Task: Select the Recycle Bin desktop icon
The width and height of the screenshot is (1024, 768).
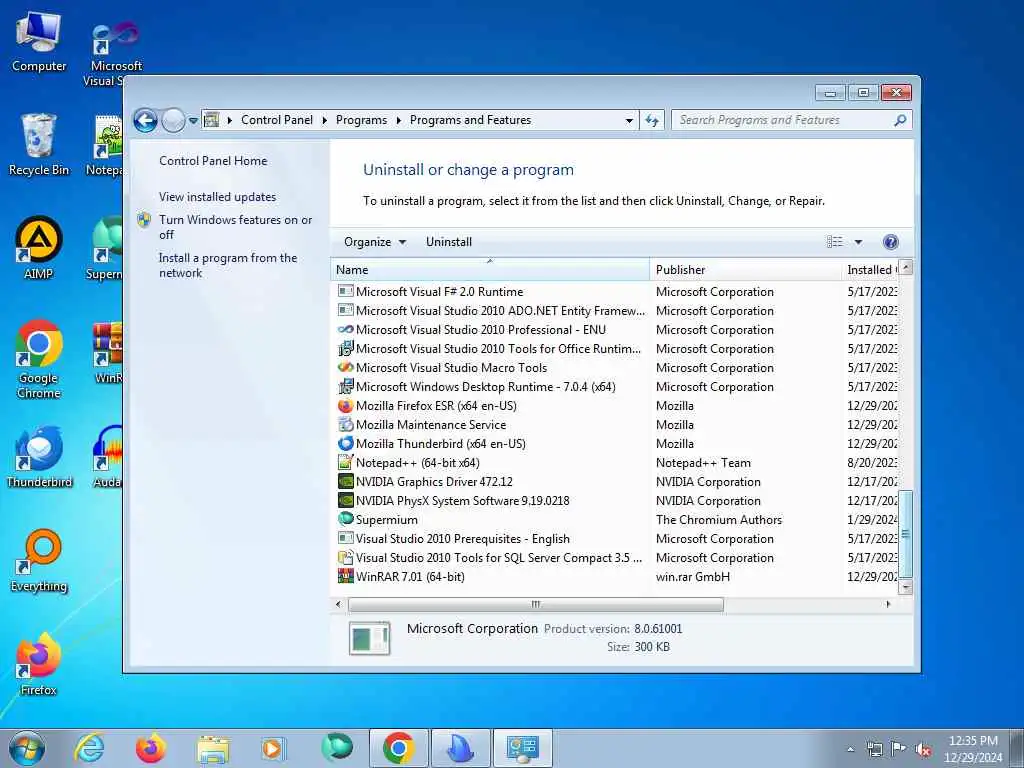Action: pyautogui.click(x=39, y=145)
